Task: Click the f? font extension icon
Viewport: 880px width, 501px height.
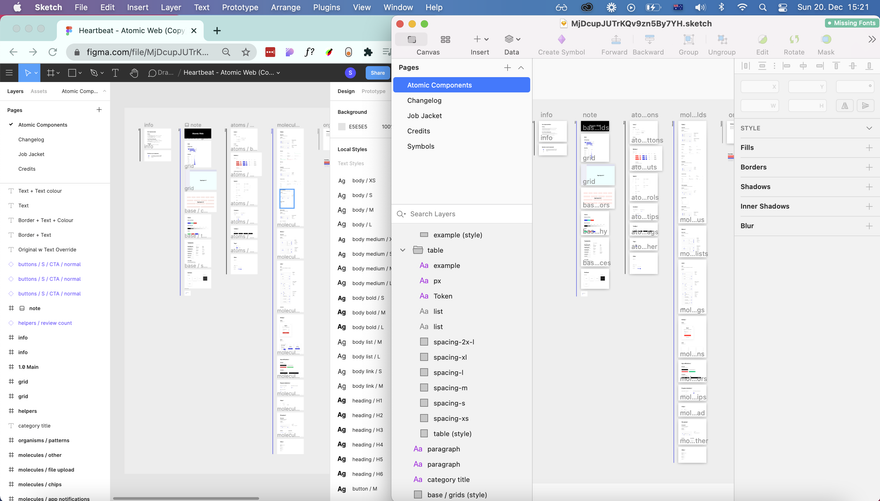Action: (x=309, y=52)
